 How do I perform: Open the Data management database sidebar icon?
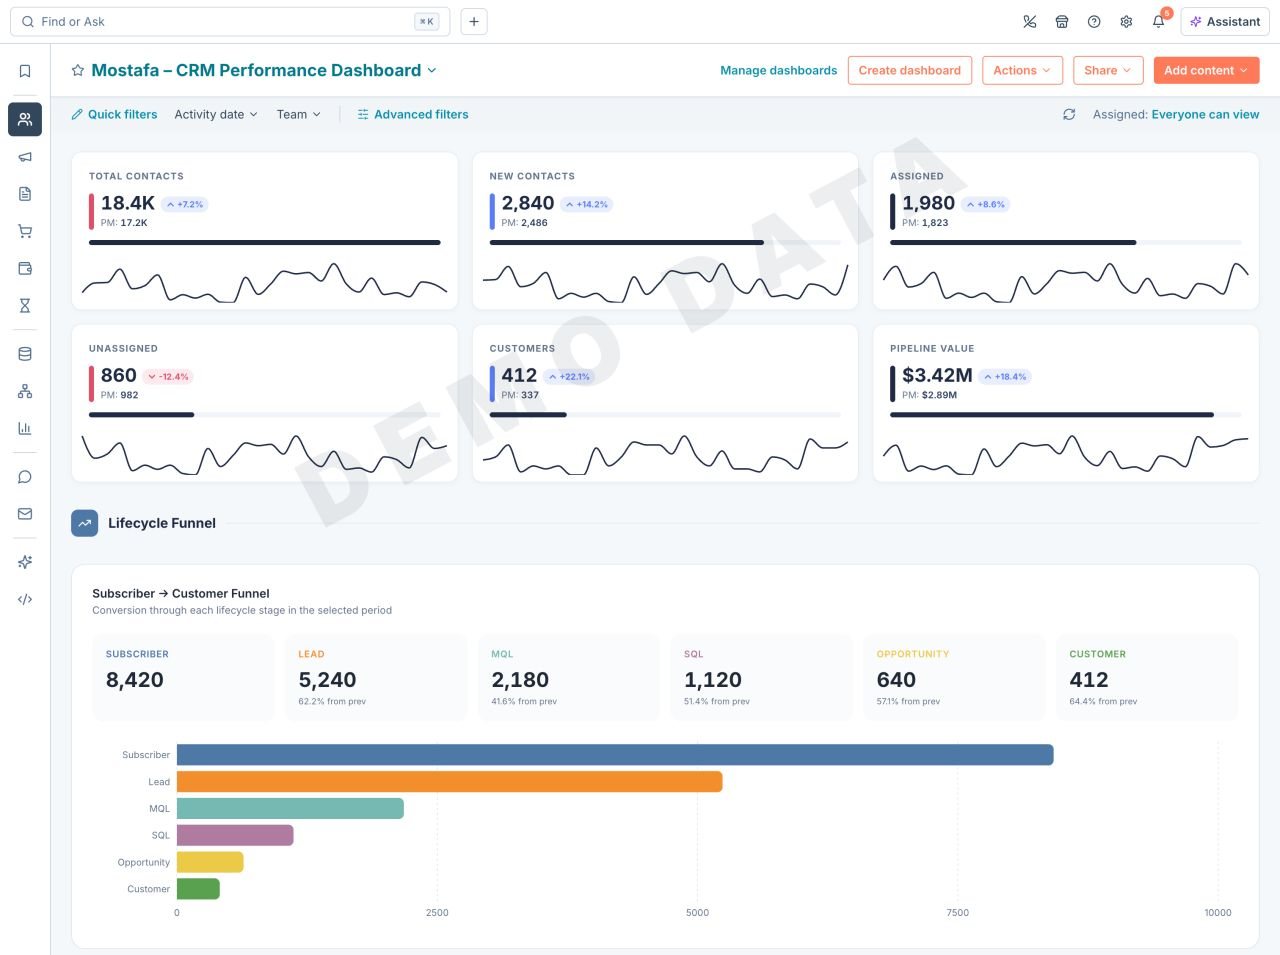pos(25,354)
